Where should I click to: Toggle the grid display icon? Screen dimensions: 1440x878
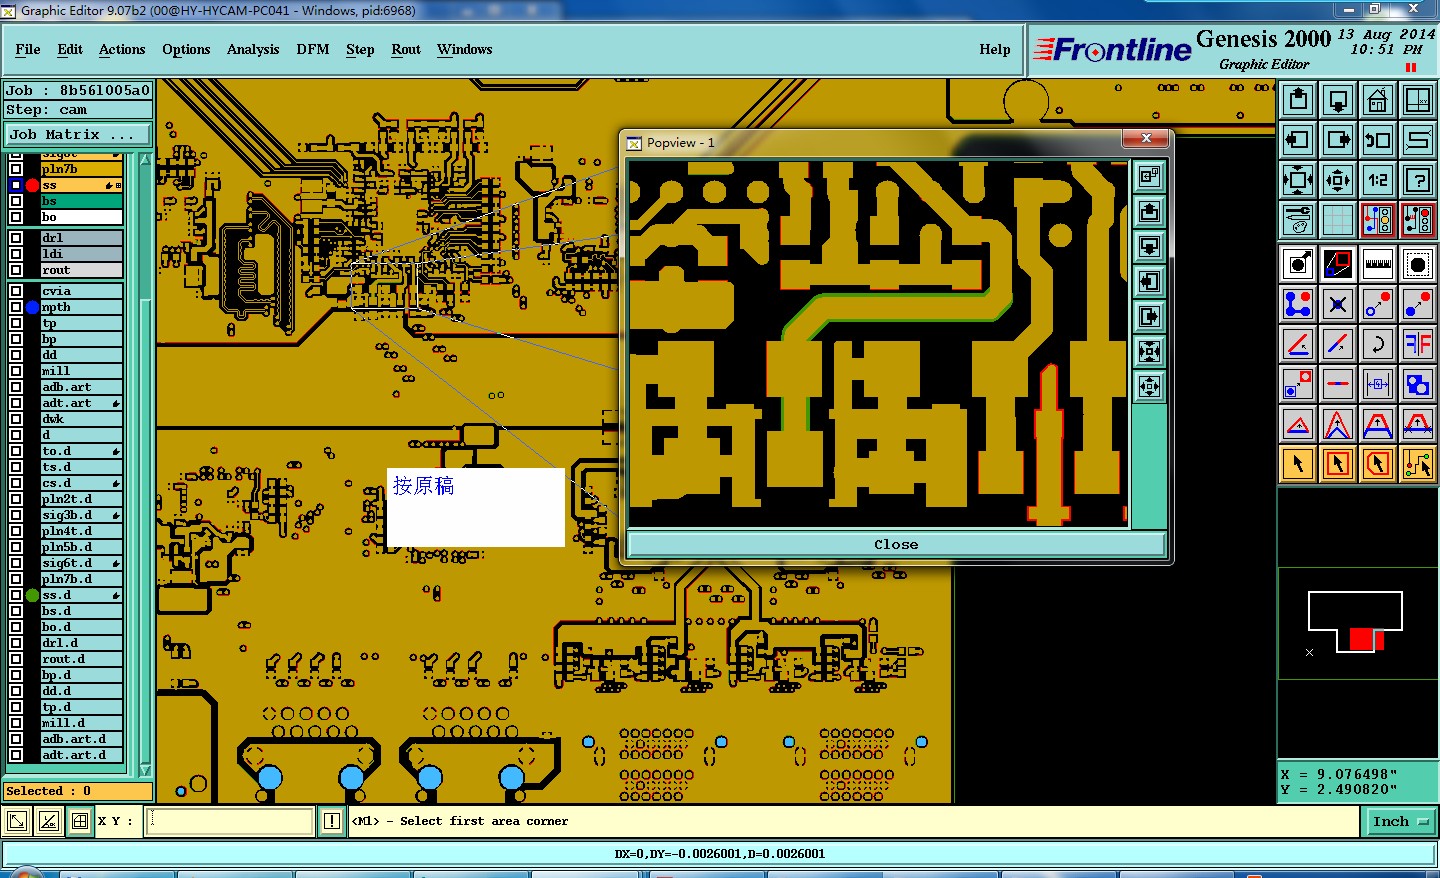(1338, 219)
